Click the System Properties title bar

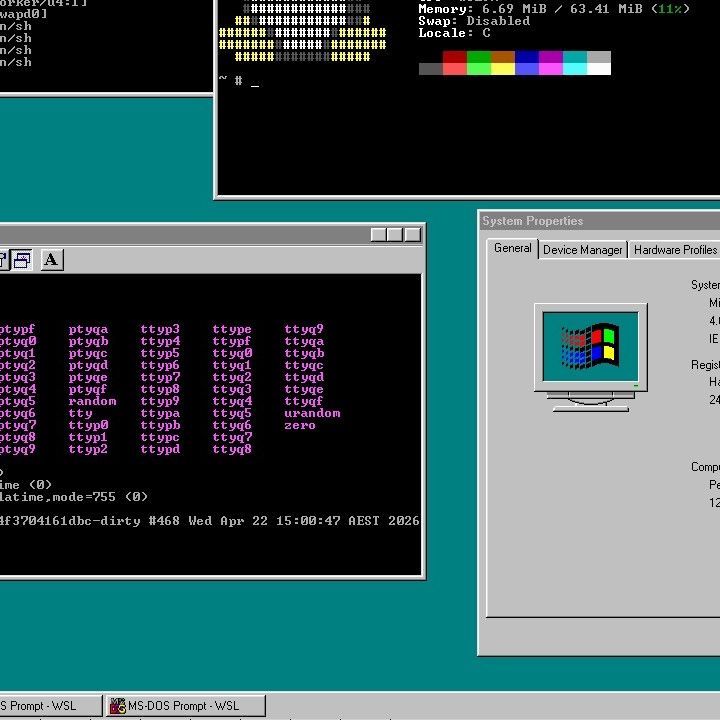pyautogui.click(x=601, y=221)
